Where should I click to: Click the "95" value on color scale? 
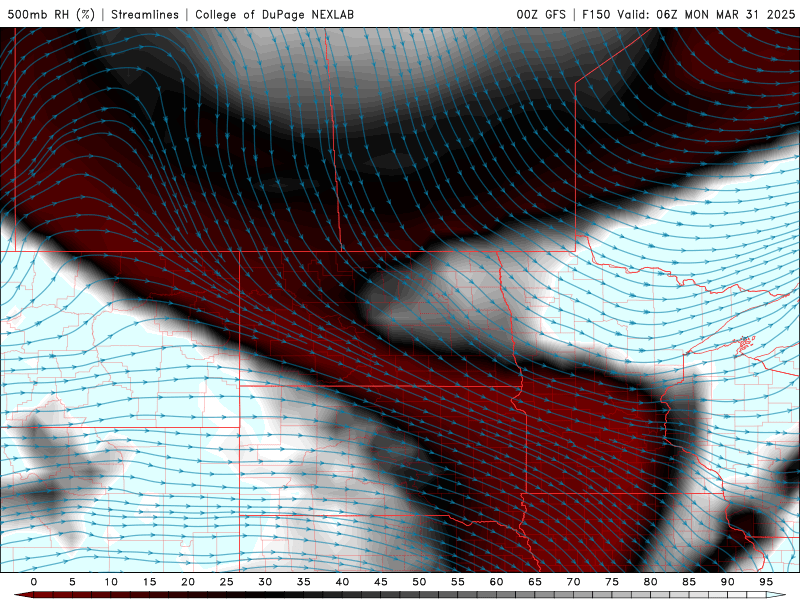765,582
